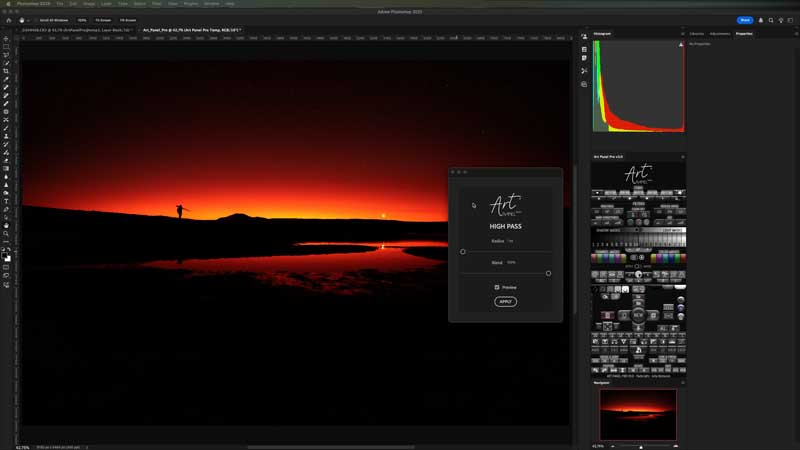This screenshot has height=450, width=800.
Task: Select the Lasso tool
Action: tap(6, 55)
